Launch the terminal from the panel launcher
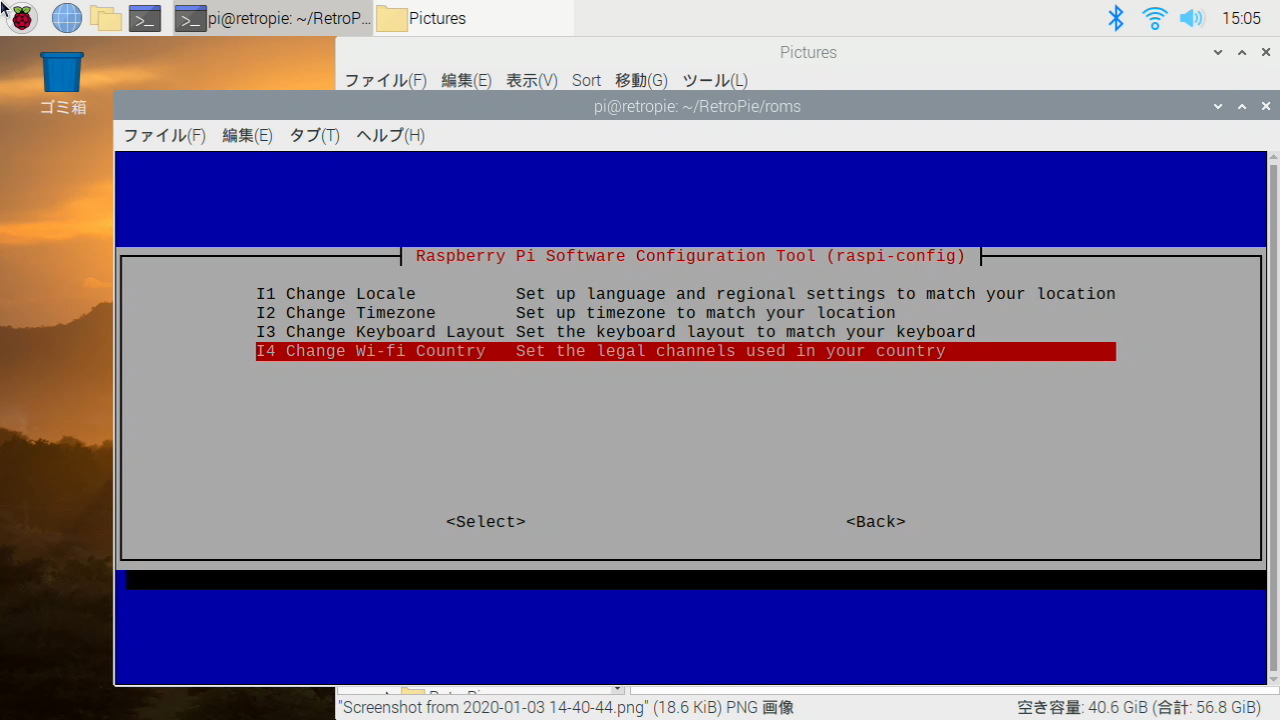 (145, 17)
